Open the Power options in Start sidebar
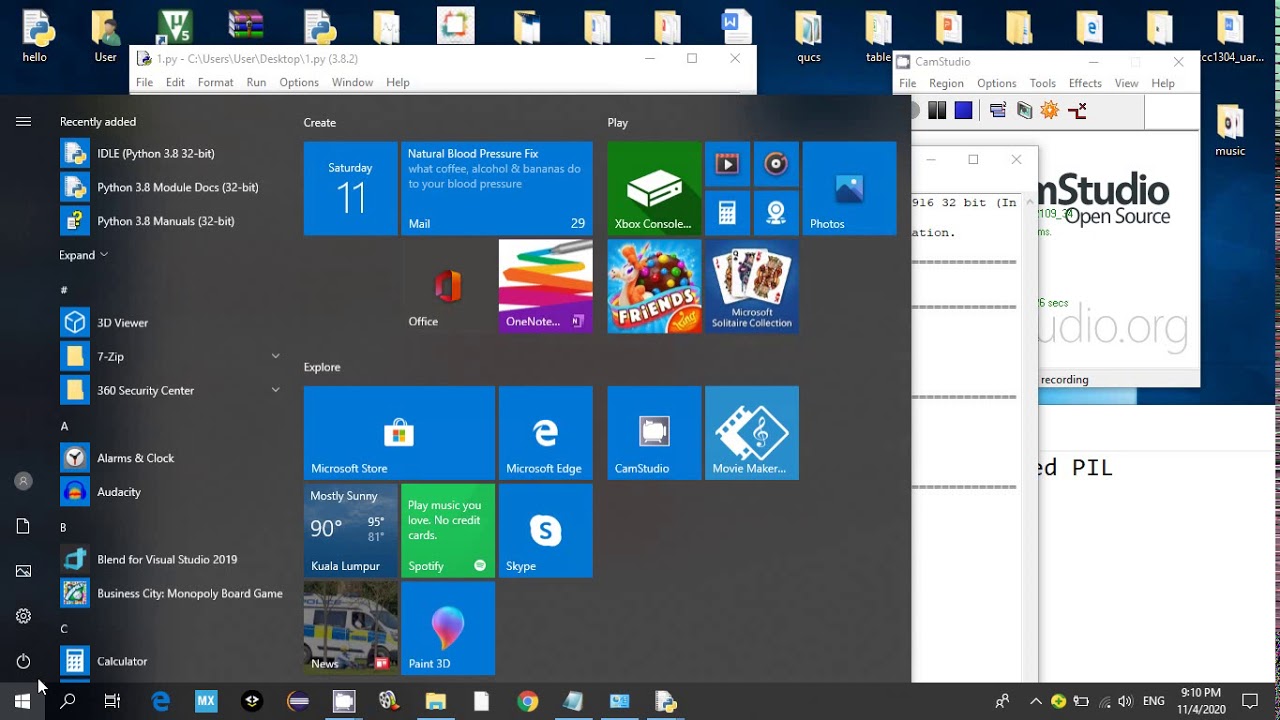The width and height of the screenshot is (1280, 720). pyautogui.click(x=23, y=661)
